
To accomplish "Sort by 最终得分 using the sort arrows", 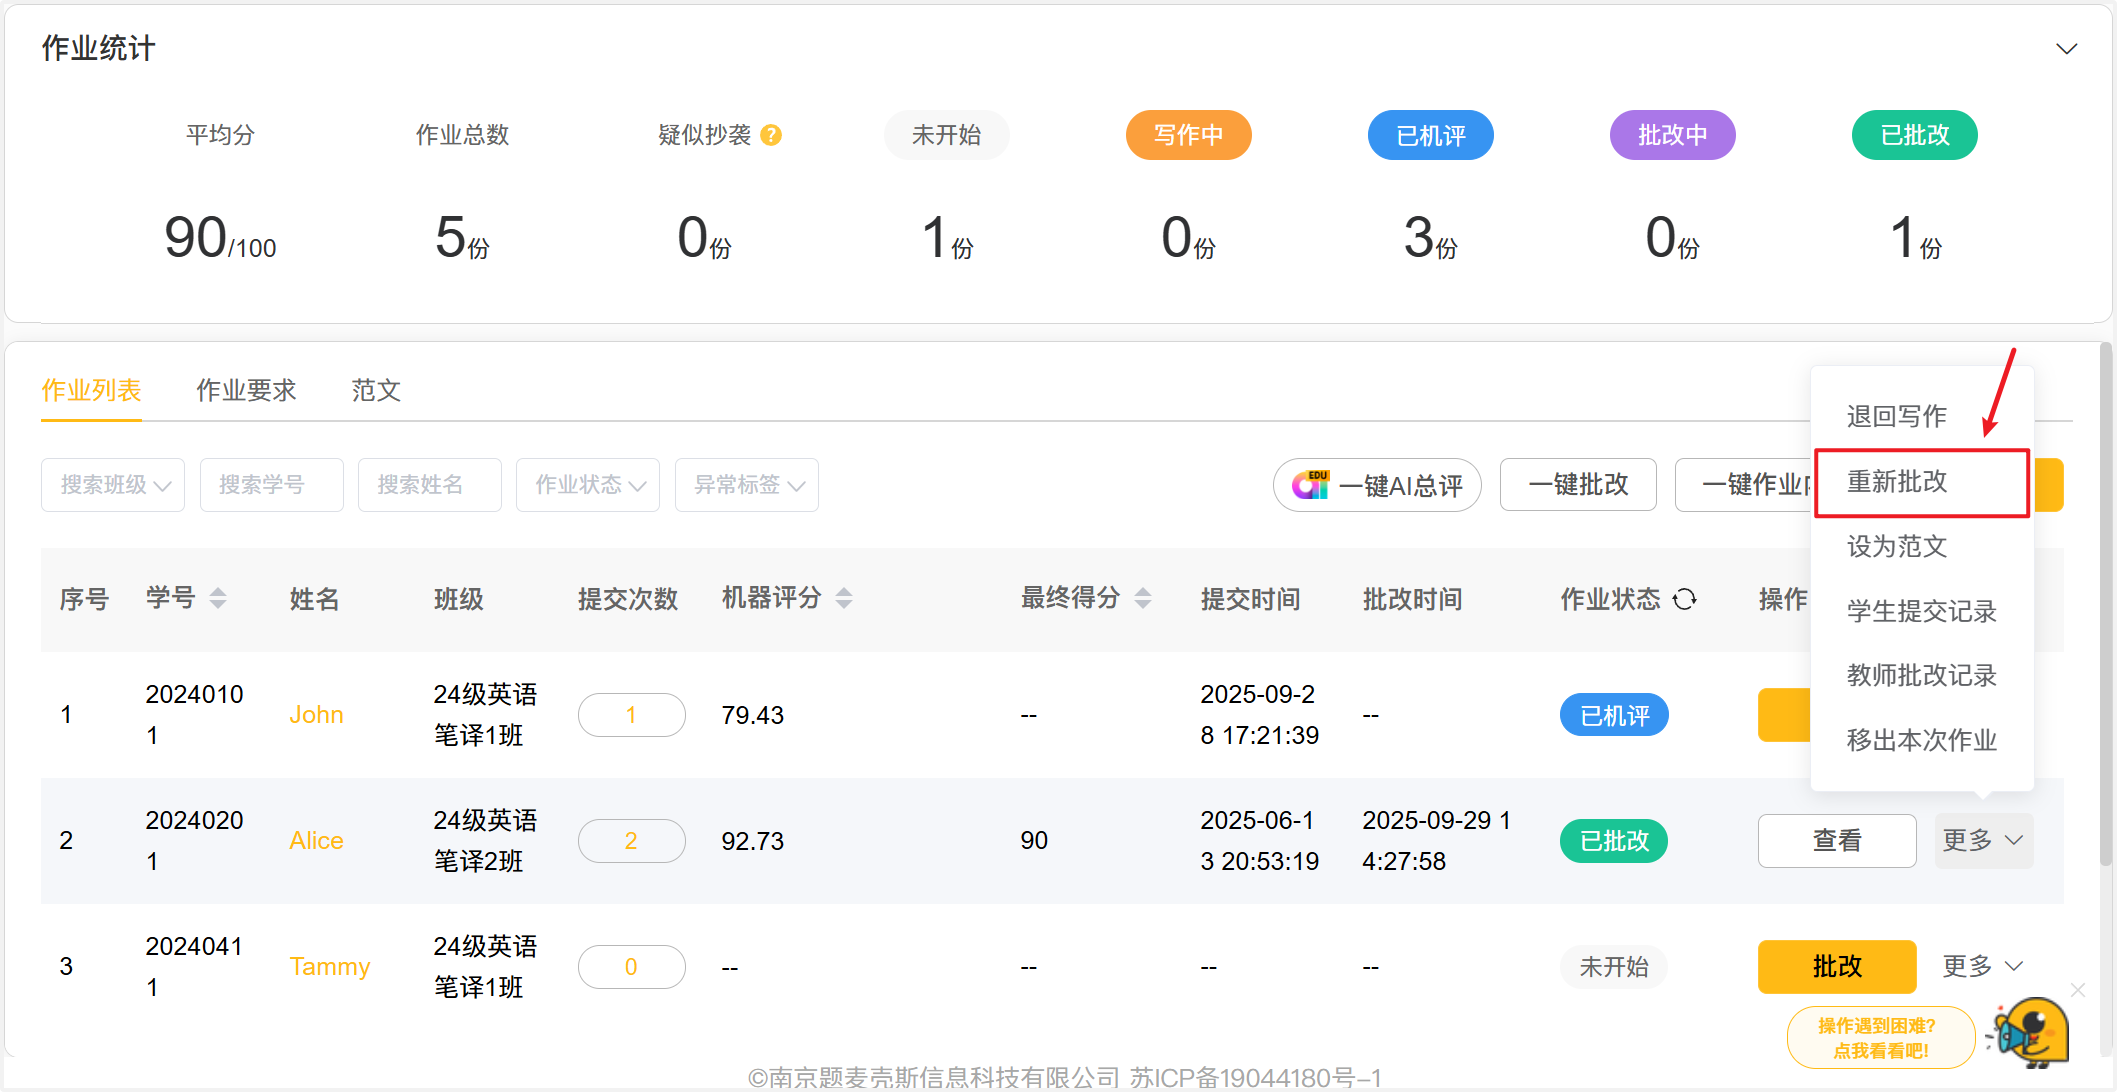I will pyautogui.click(x=1143, y=598).
